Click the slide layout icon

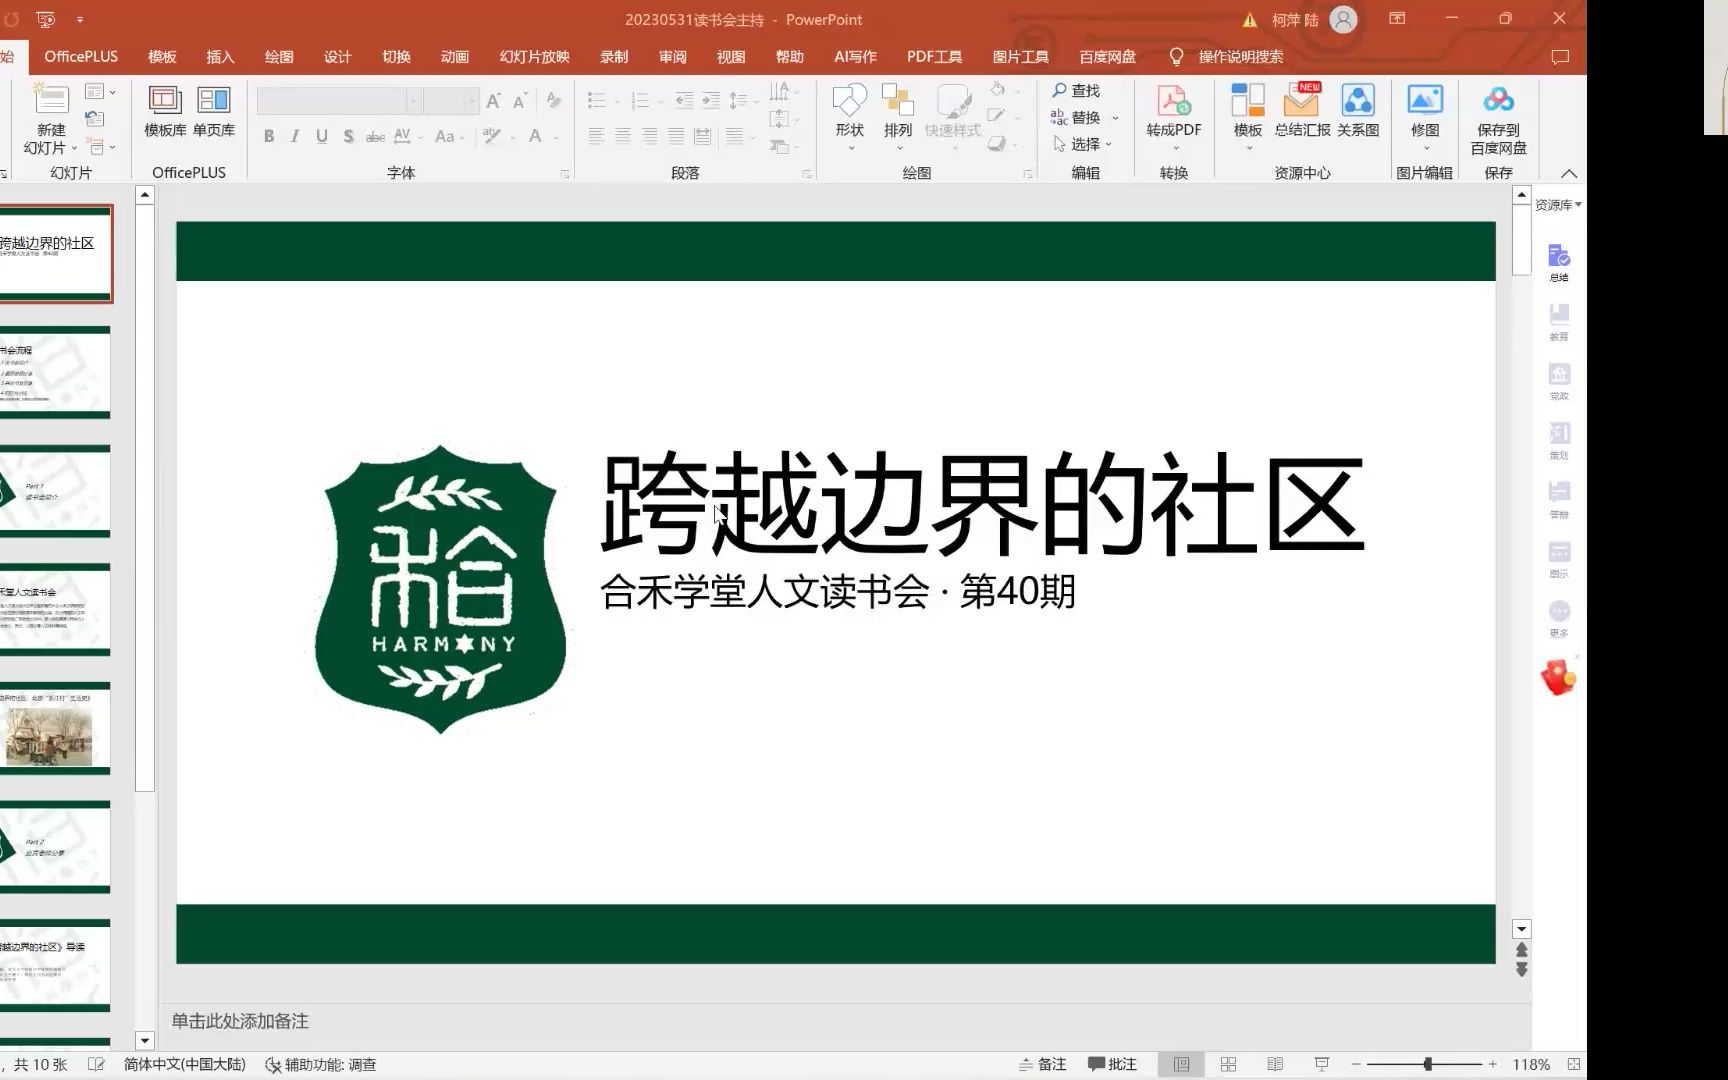click(96, 91)
